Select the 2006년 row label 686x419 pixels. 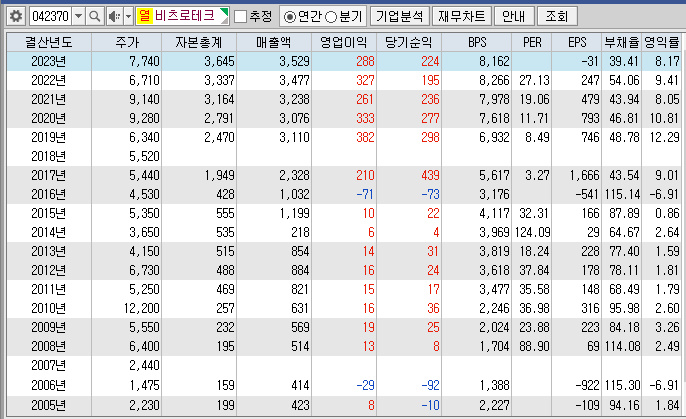coord(49,385)
